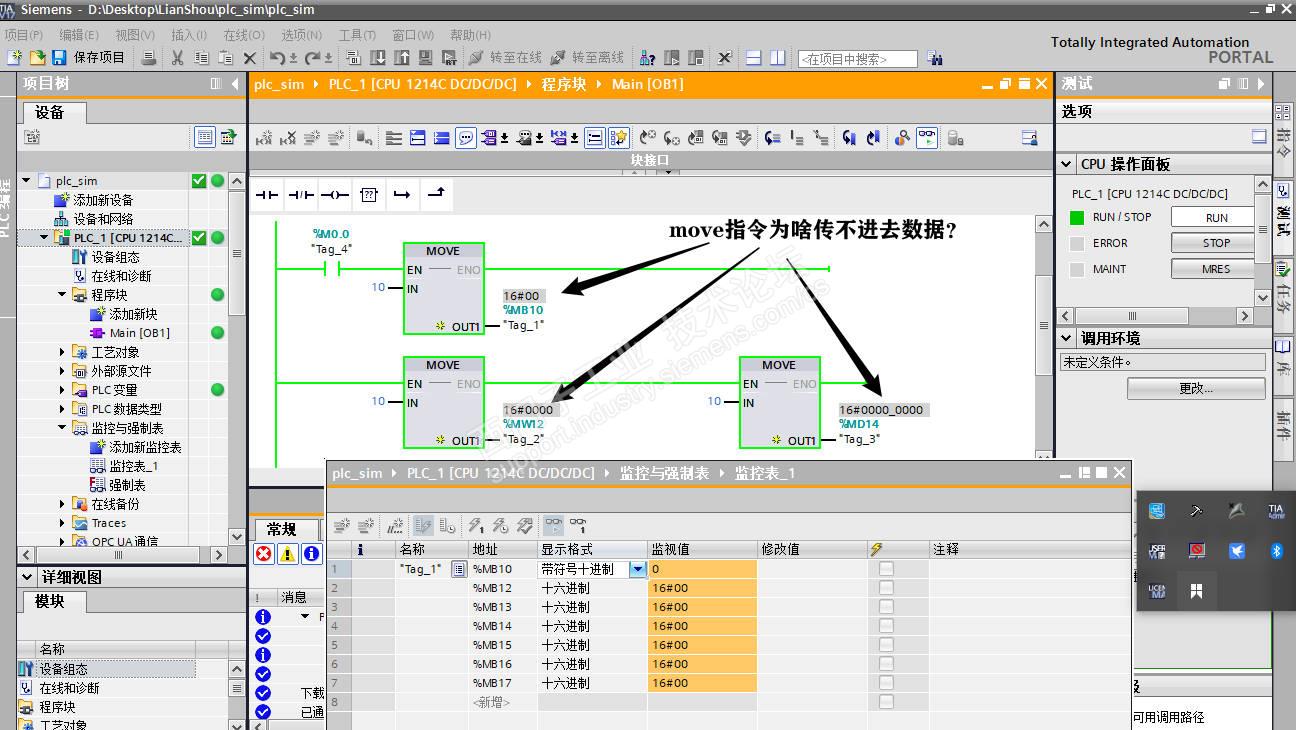Open a branch in the ladder editor
Viewport: 1296px width, 730px height.
click(x=402, y=195)
